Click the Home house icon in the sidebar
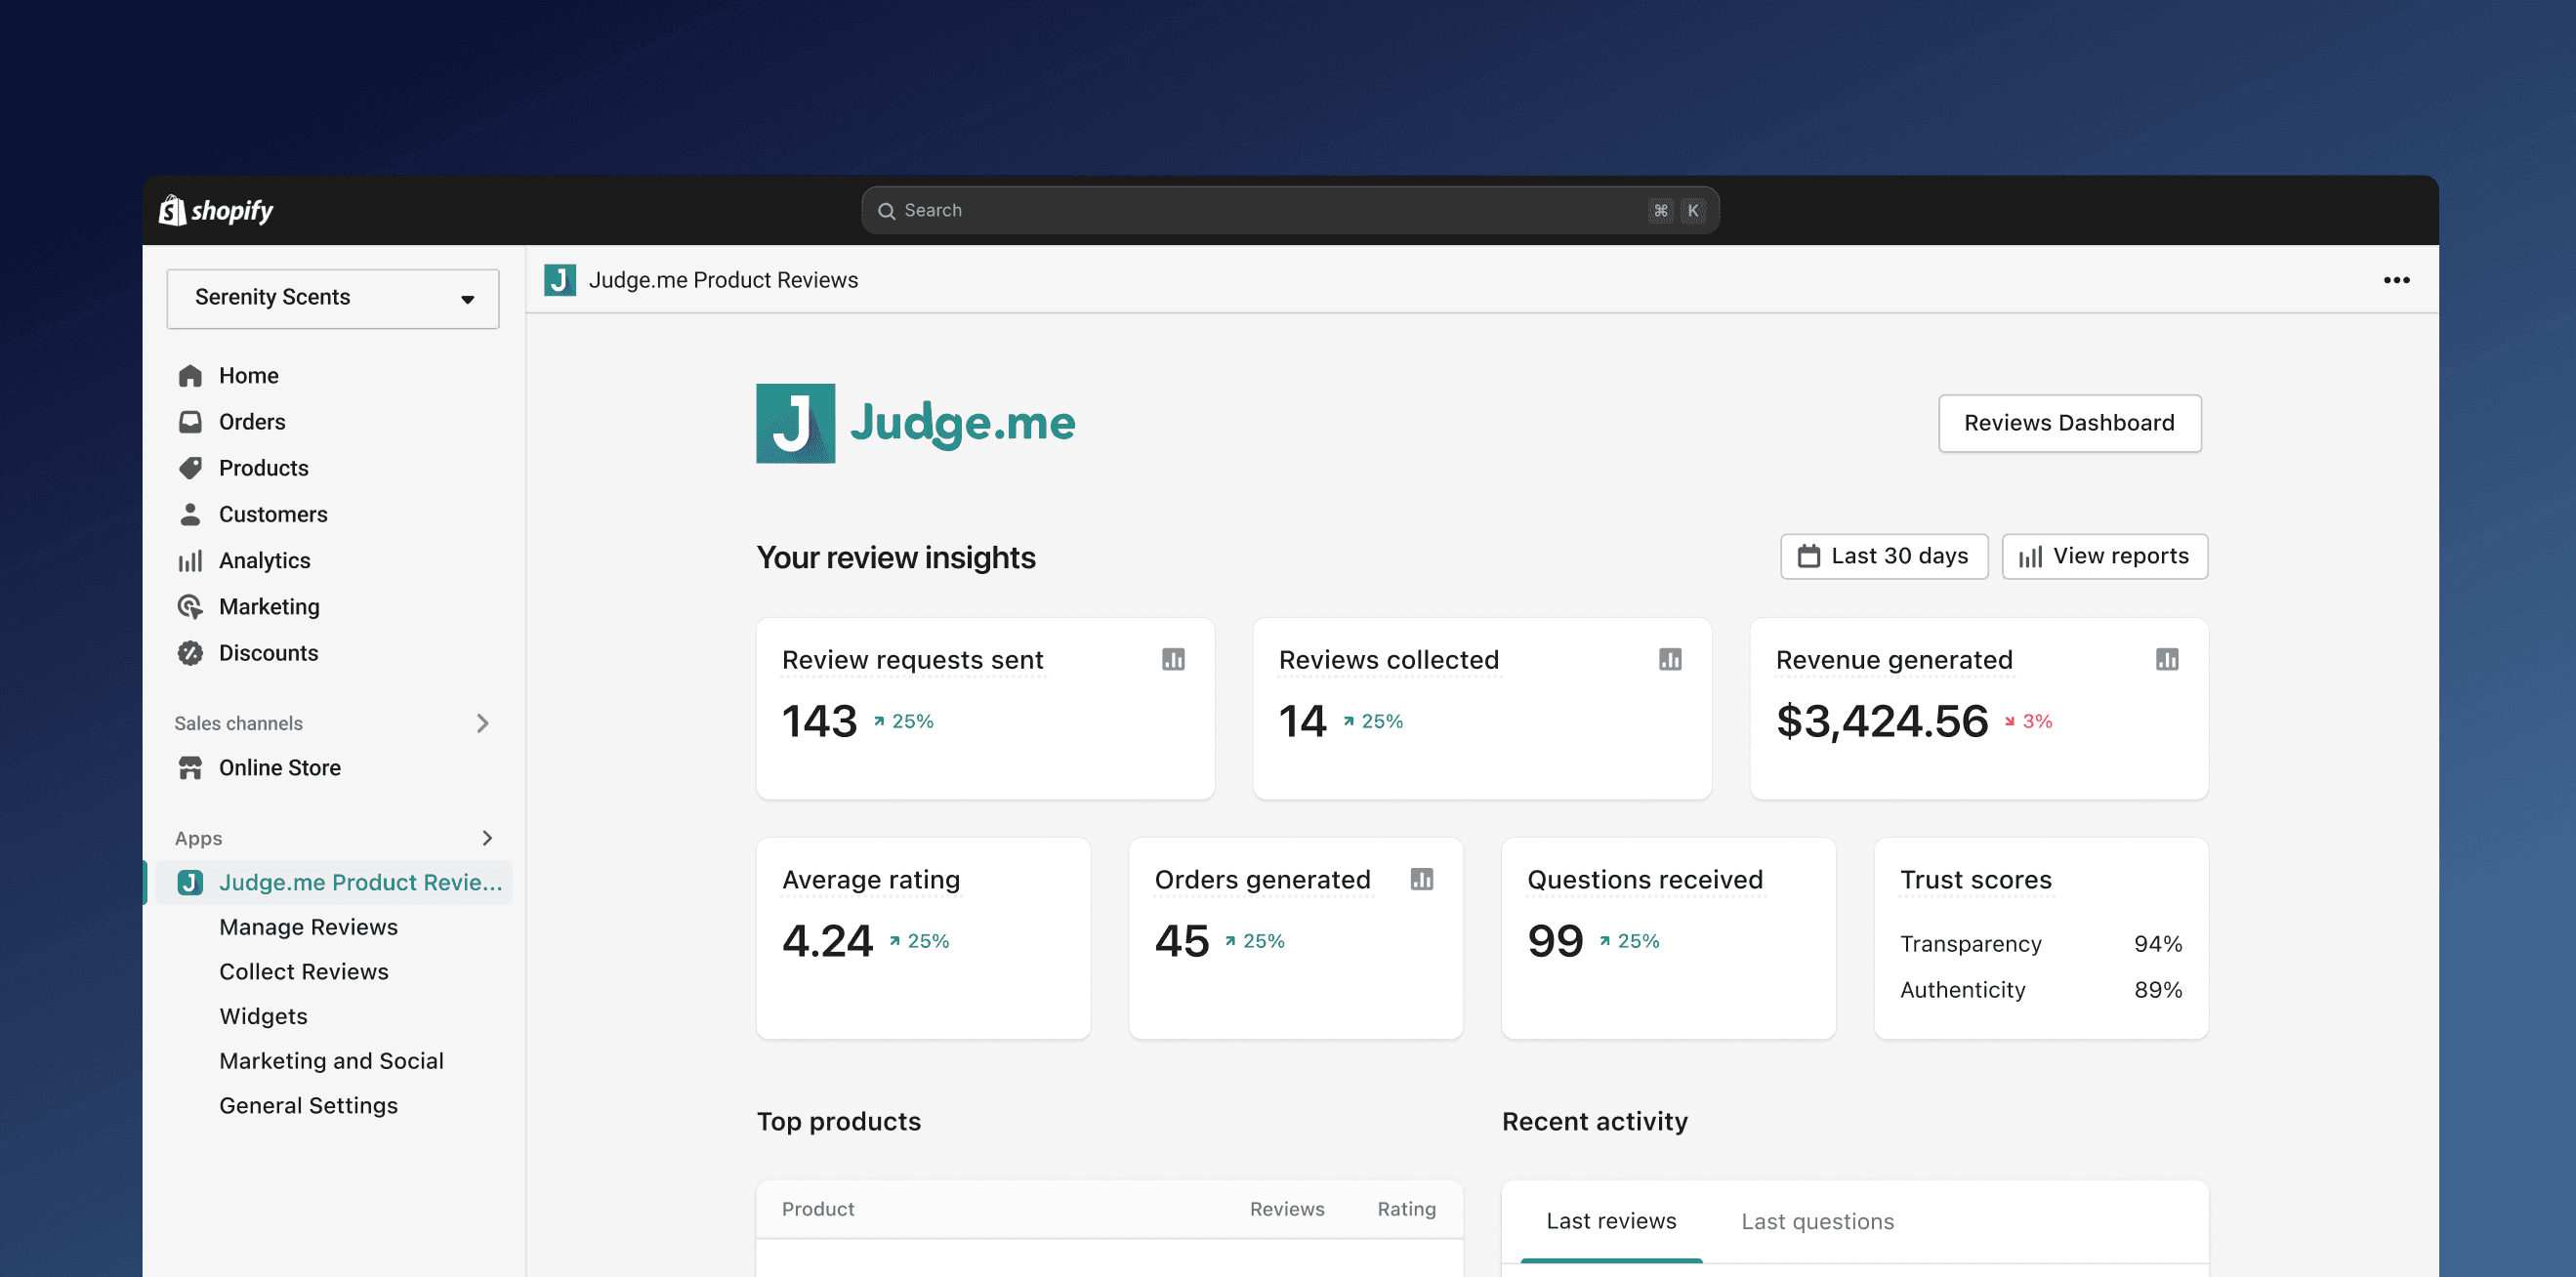Image resolution: width=2576 pixels, height=1277 pixels. point(190,376)
